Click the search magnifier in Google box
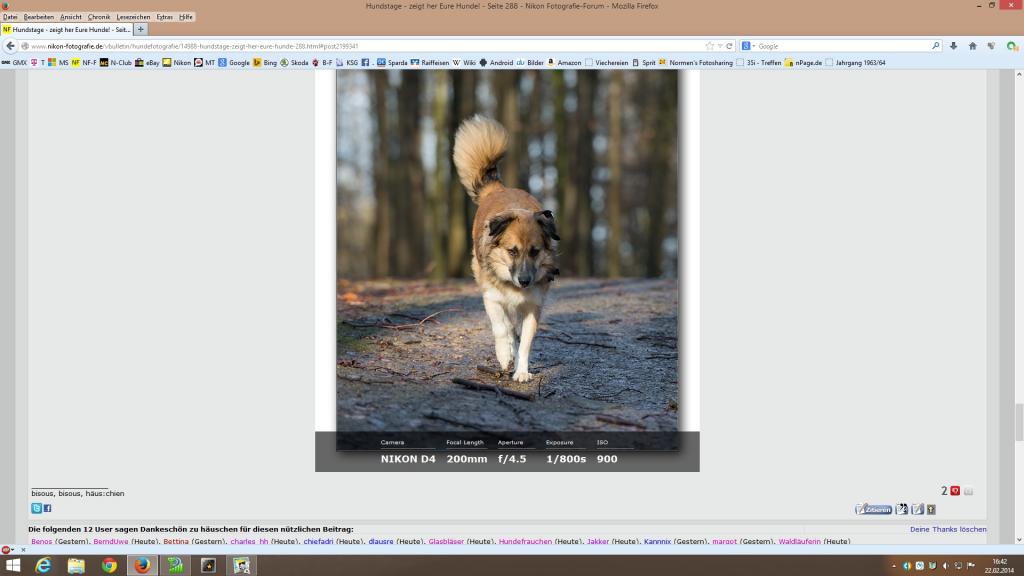Image resolution: width=1024 pixels, height=576 pixels. [935, 46]
